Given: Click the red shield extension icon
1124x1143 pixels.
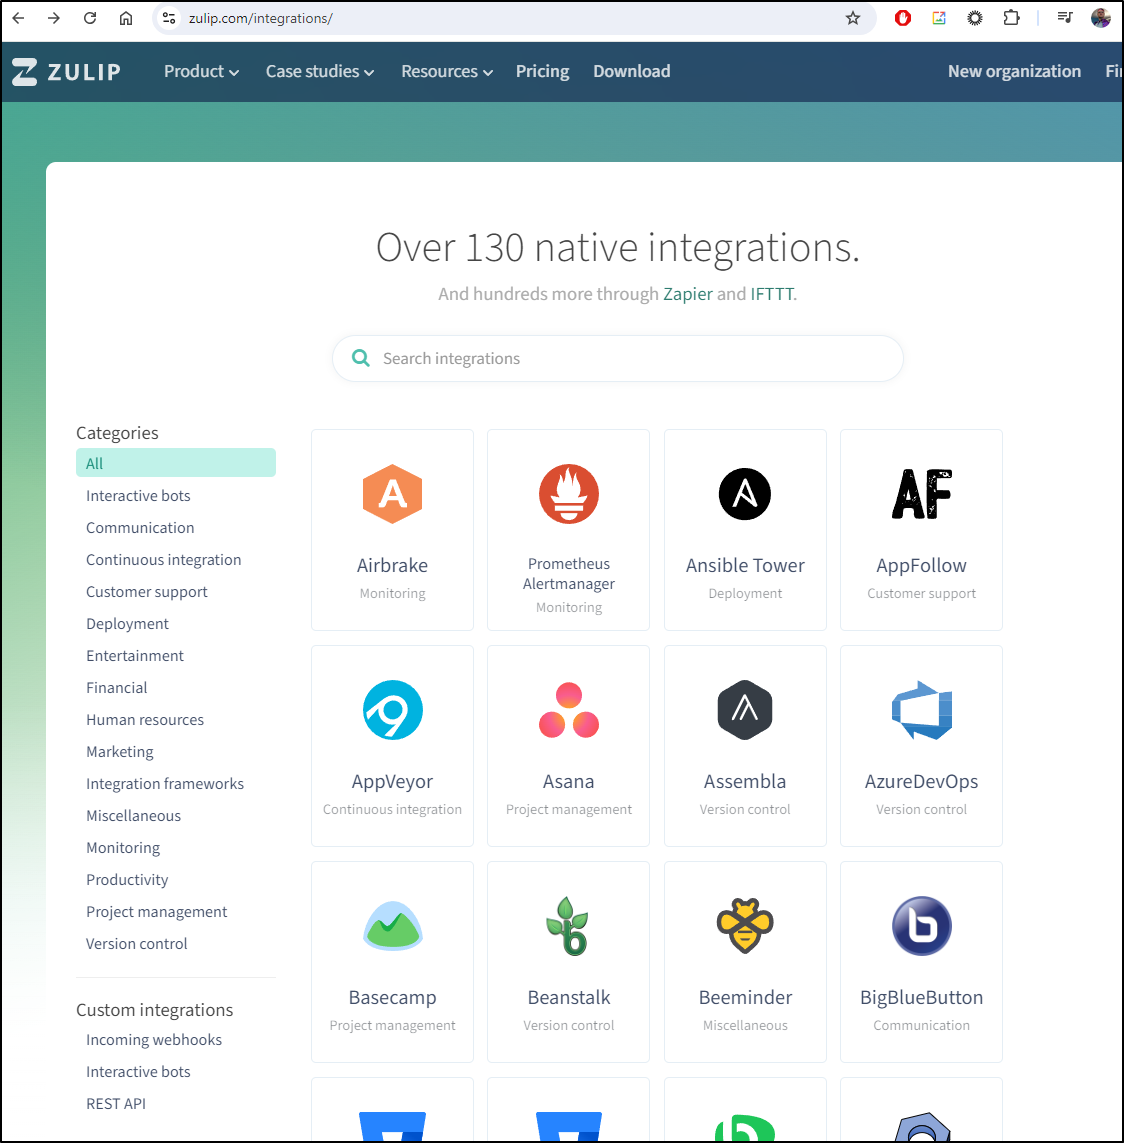Looking at the screenshot, I should [902, 18].
